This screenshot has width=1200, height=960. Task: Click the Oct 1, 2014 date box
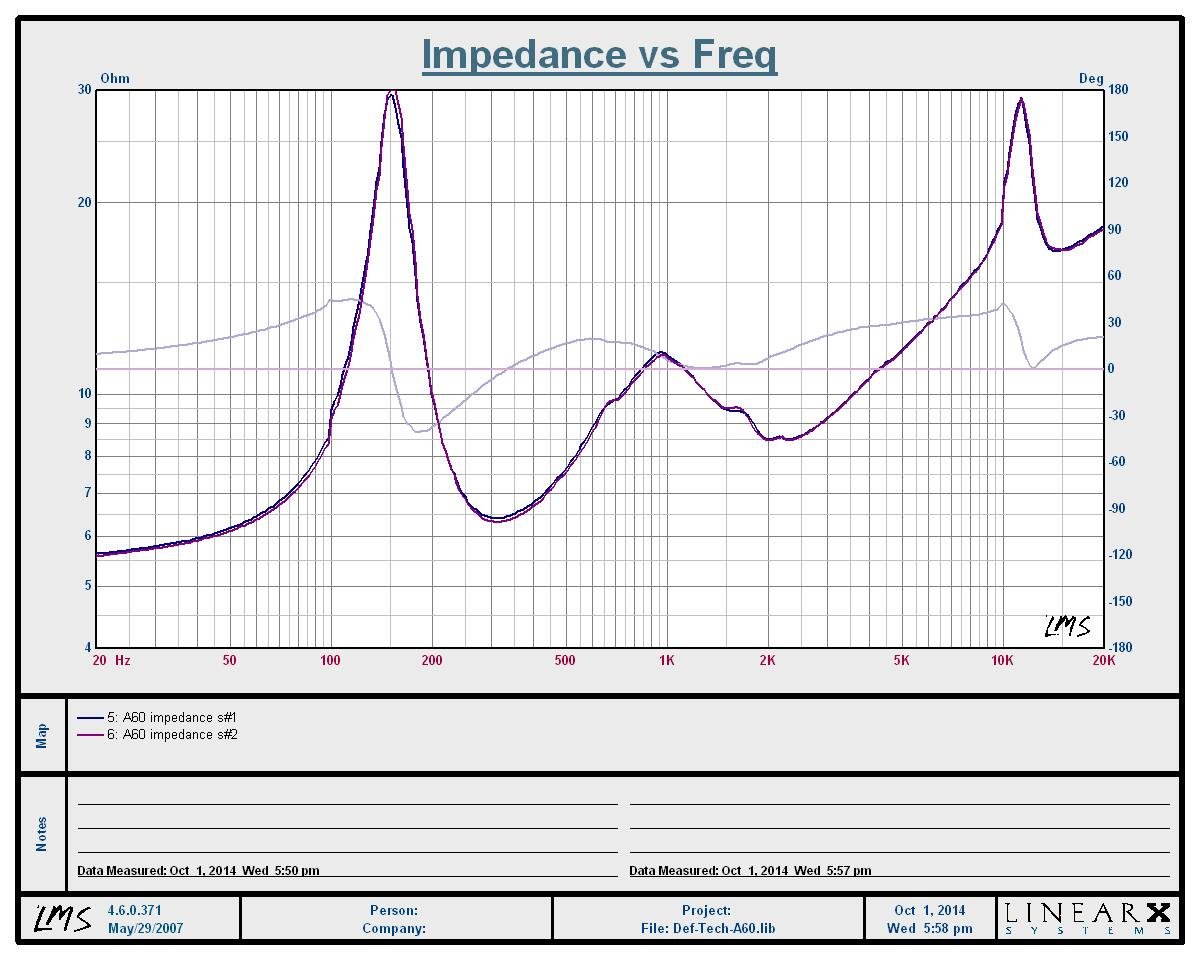pos(930,910)
